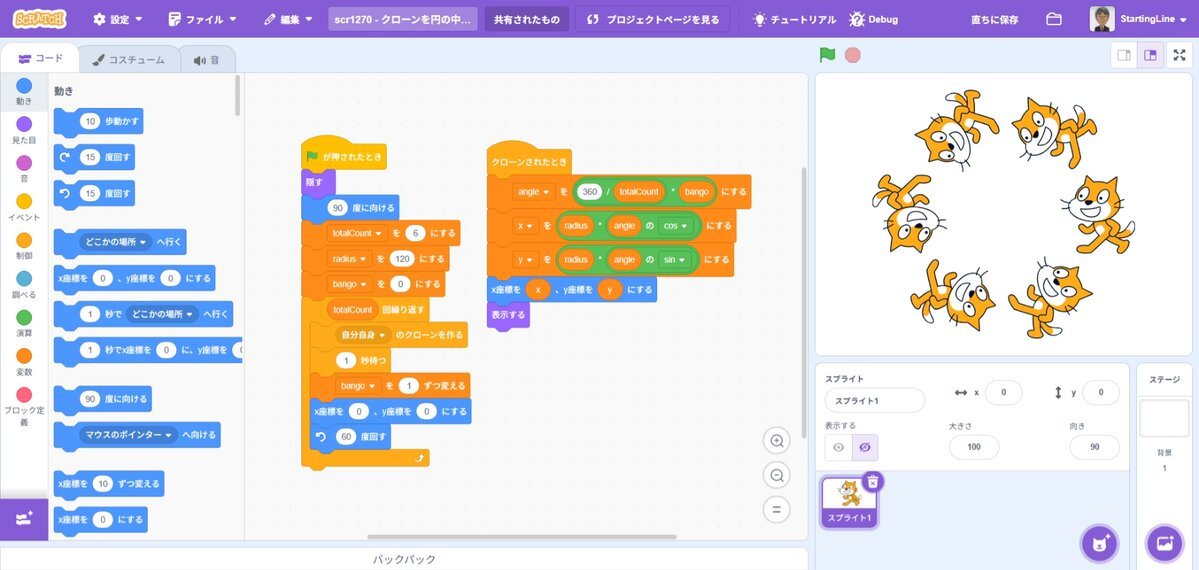The height and width of the screenshot is (570, 1199).
Task: Click the sprite name field スプライト1
Action: tap(875, 400)
